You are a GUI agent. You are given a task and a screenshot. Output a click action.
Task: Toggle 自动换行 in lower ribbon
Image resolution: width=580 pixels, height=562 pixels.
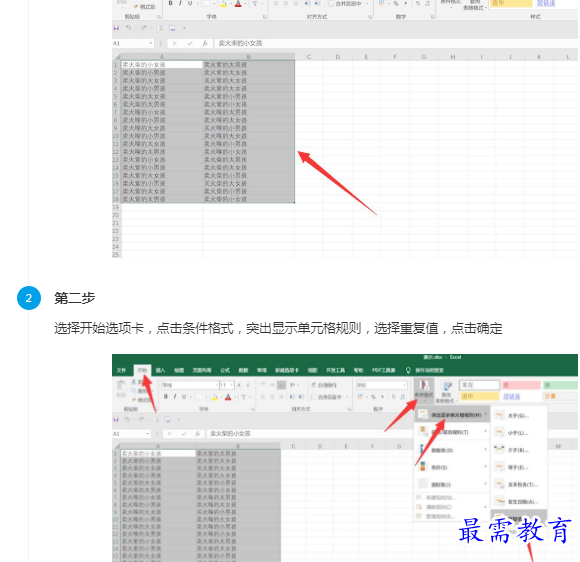pos(324,385)
